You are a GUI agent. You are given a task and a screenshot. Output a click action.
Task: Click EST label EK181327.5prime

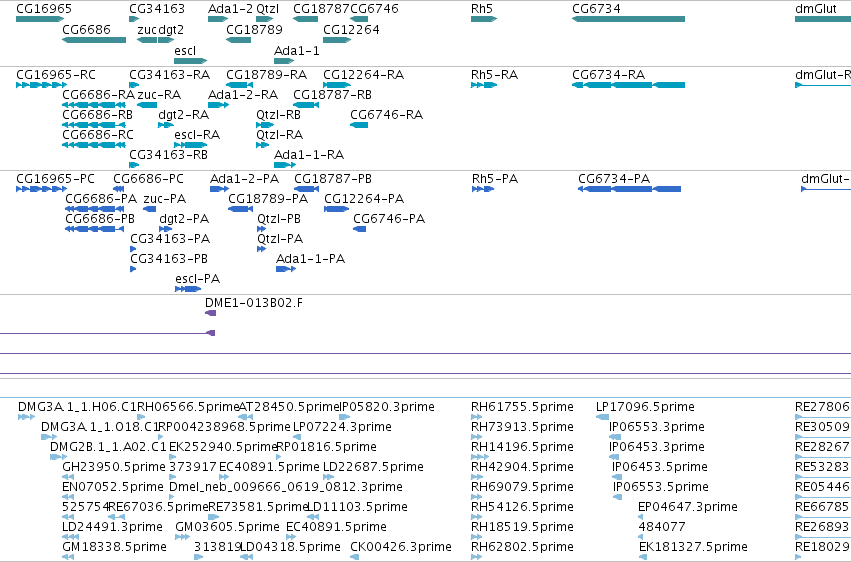click(693, 547)
